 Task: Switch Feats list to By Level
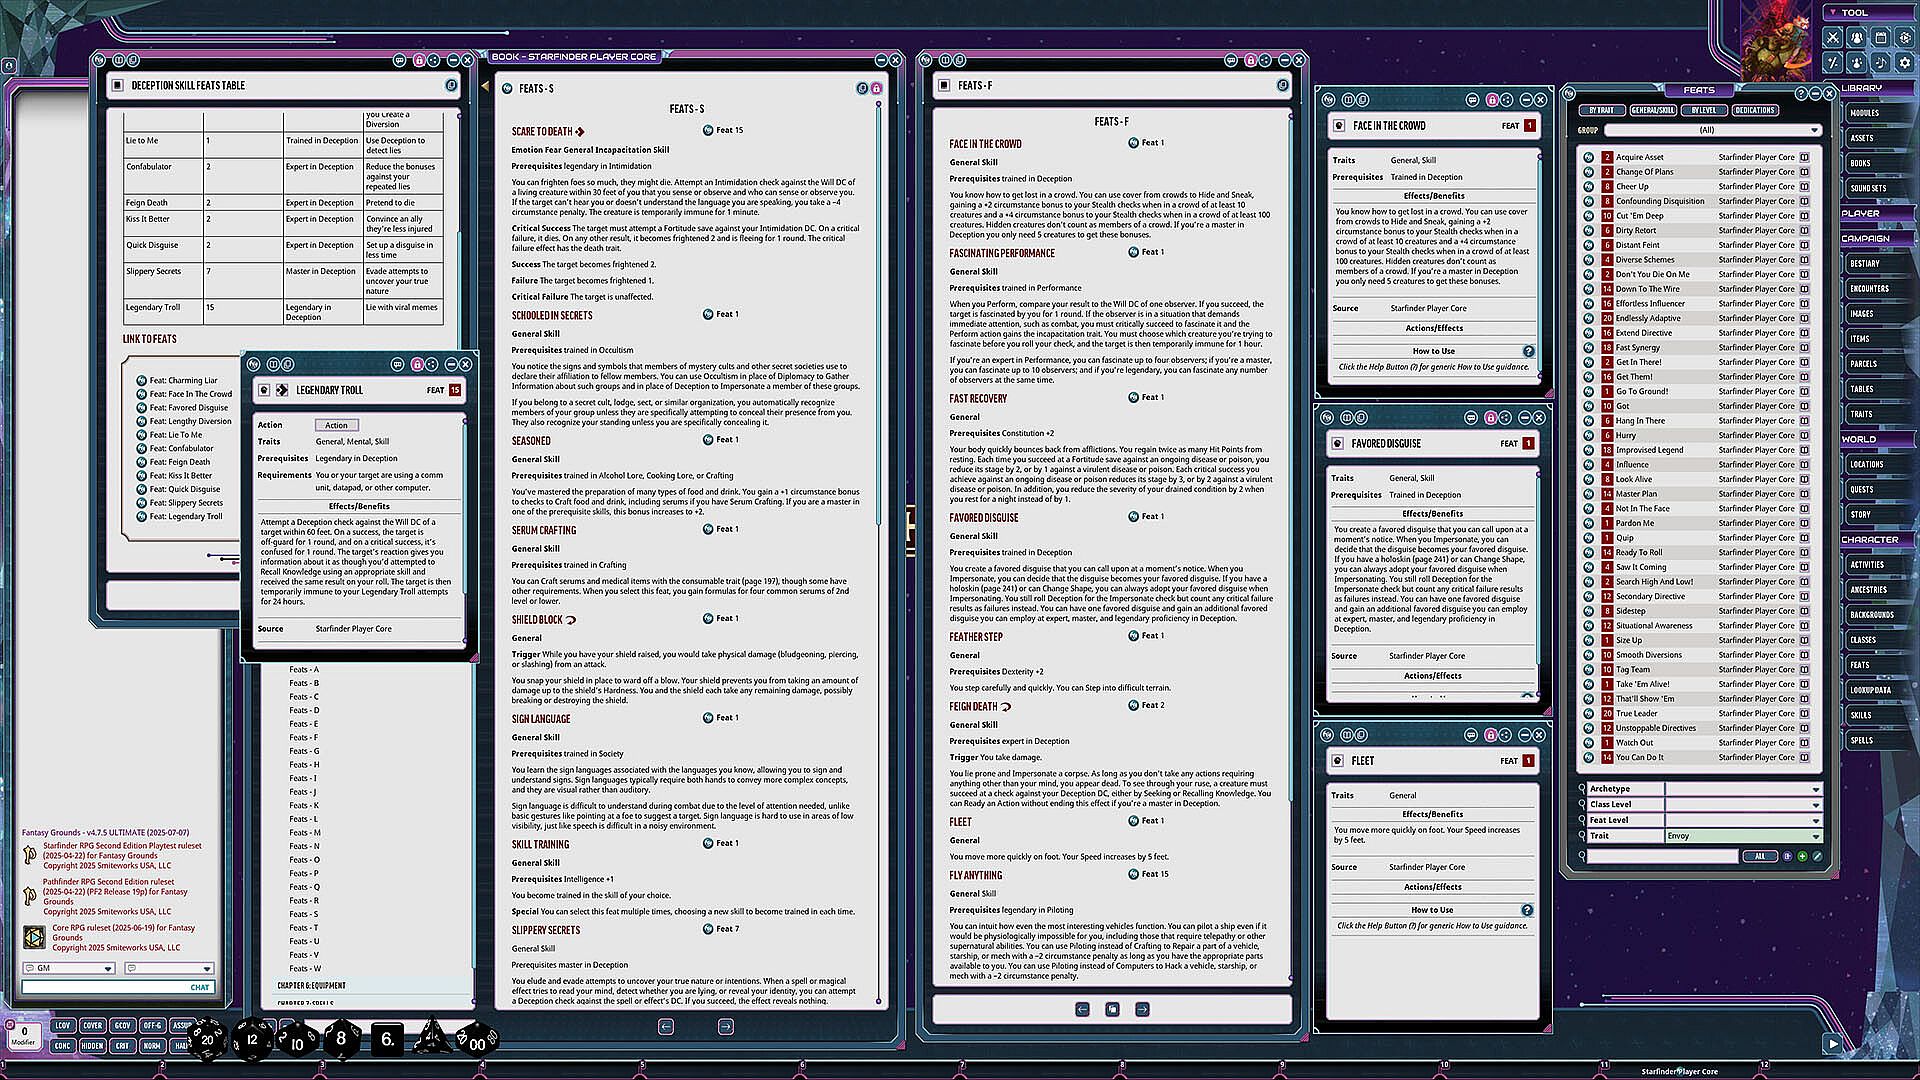pyautogui.click(x=1703, y=110)
